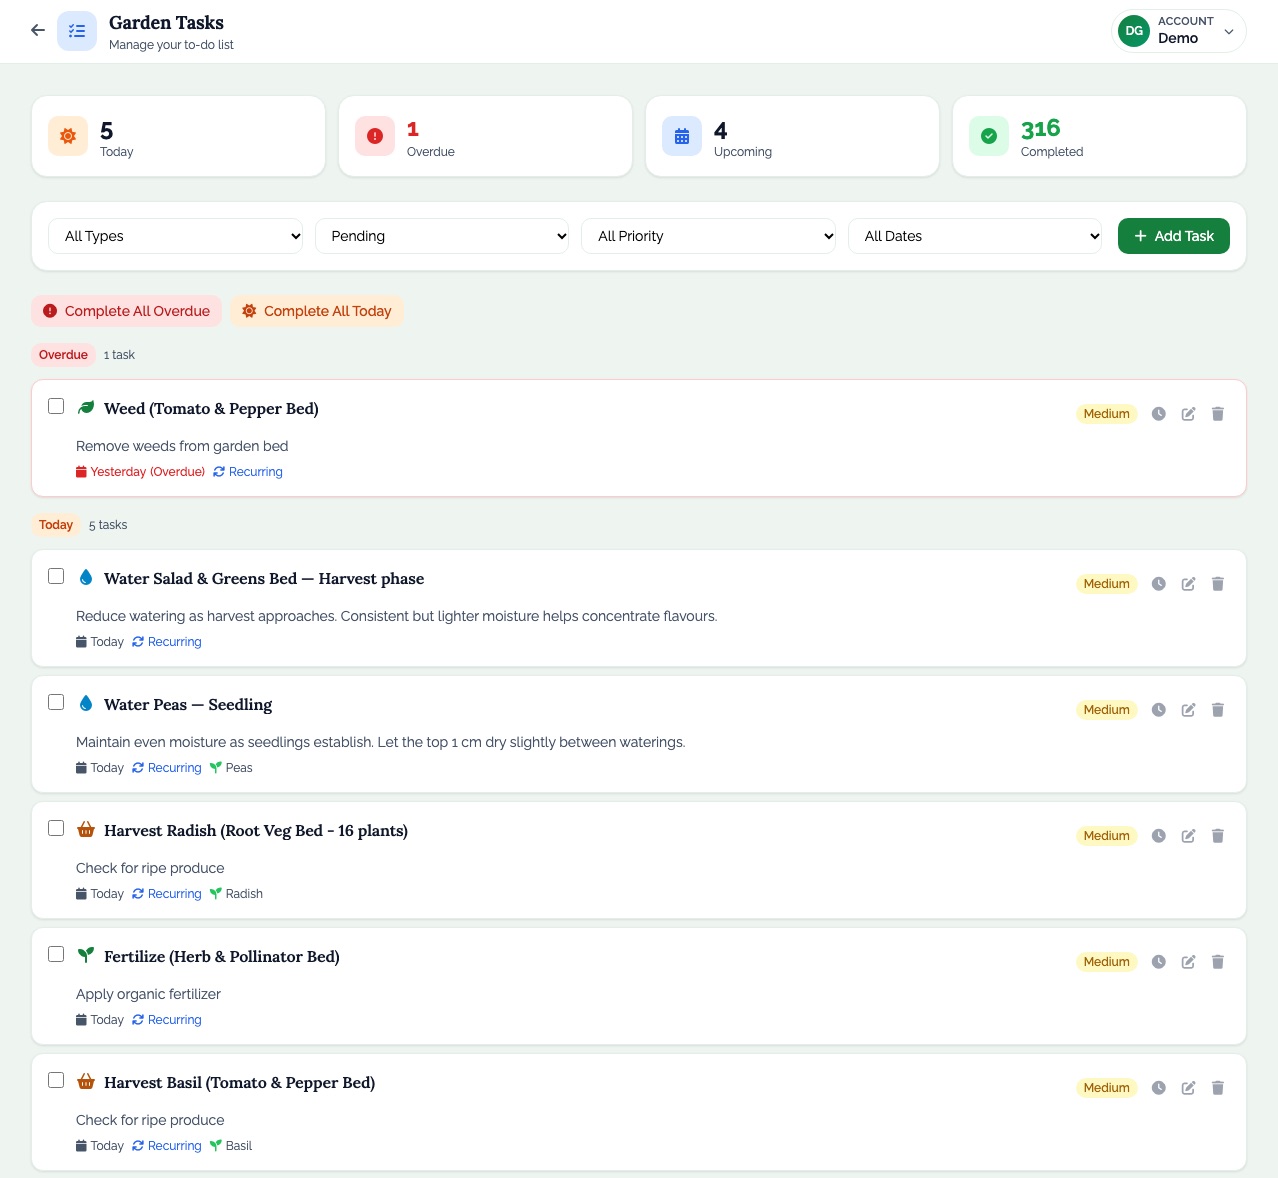Open the Today summary card
1278x1178 pixels.
click(179, 136)
